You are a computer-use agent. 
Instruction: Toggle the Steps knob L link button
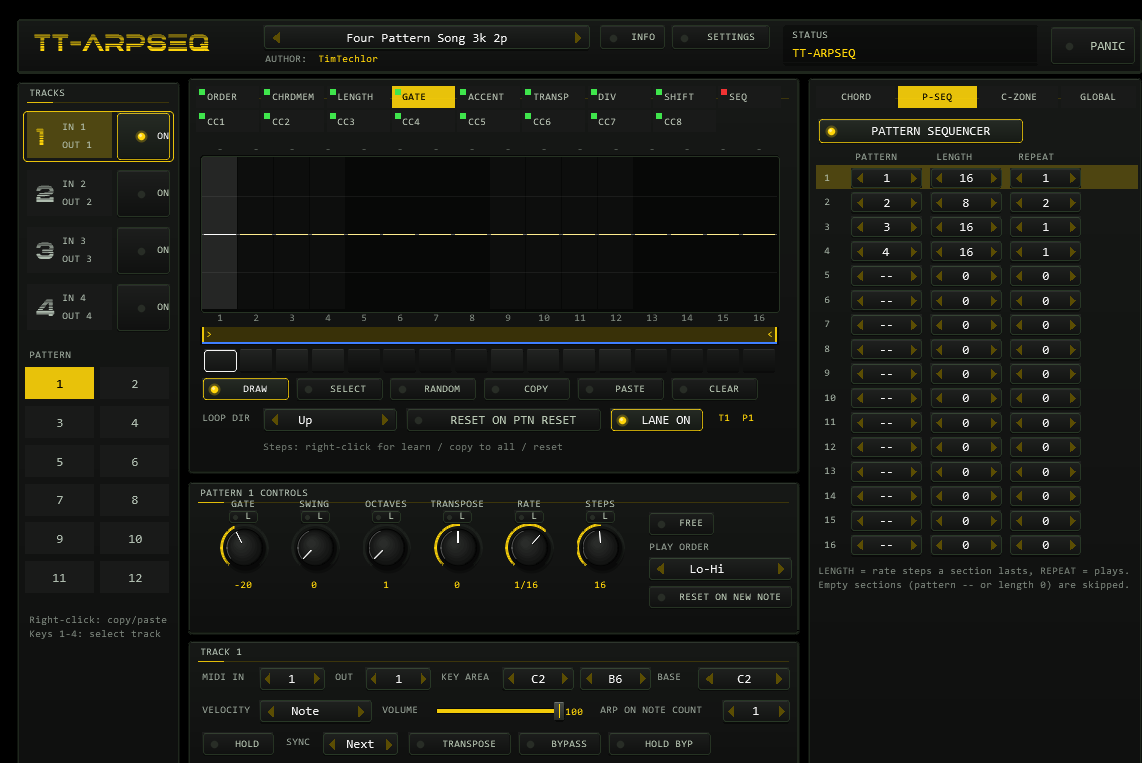[x=599, y=516]
